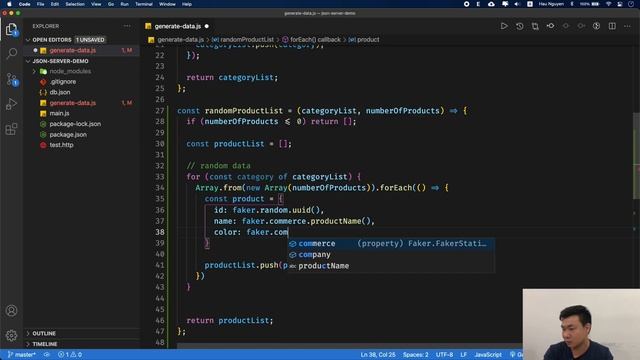
Task: Click the macOS volume menu bar icon
Action: [517, 4]
